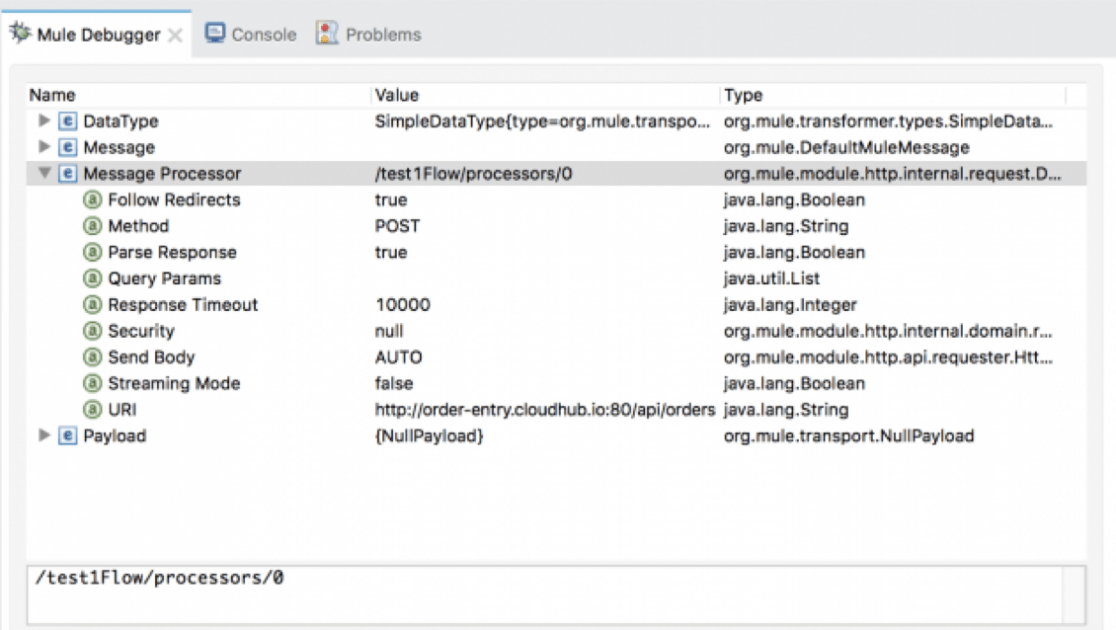Image resolution: width=1116 pixels, height=630 pixels.
Task: Click the attribute icon beside Streaming Mode
Action: (93, 383)
